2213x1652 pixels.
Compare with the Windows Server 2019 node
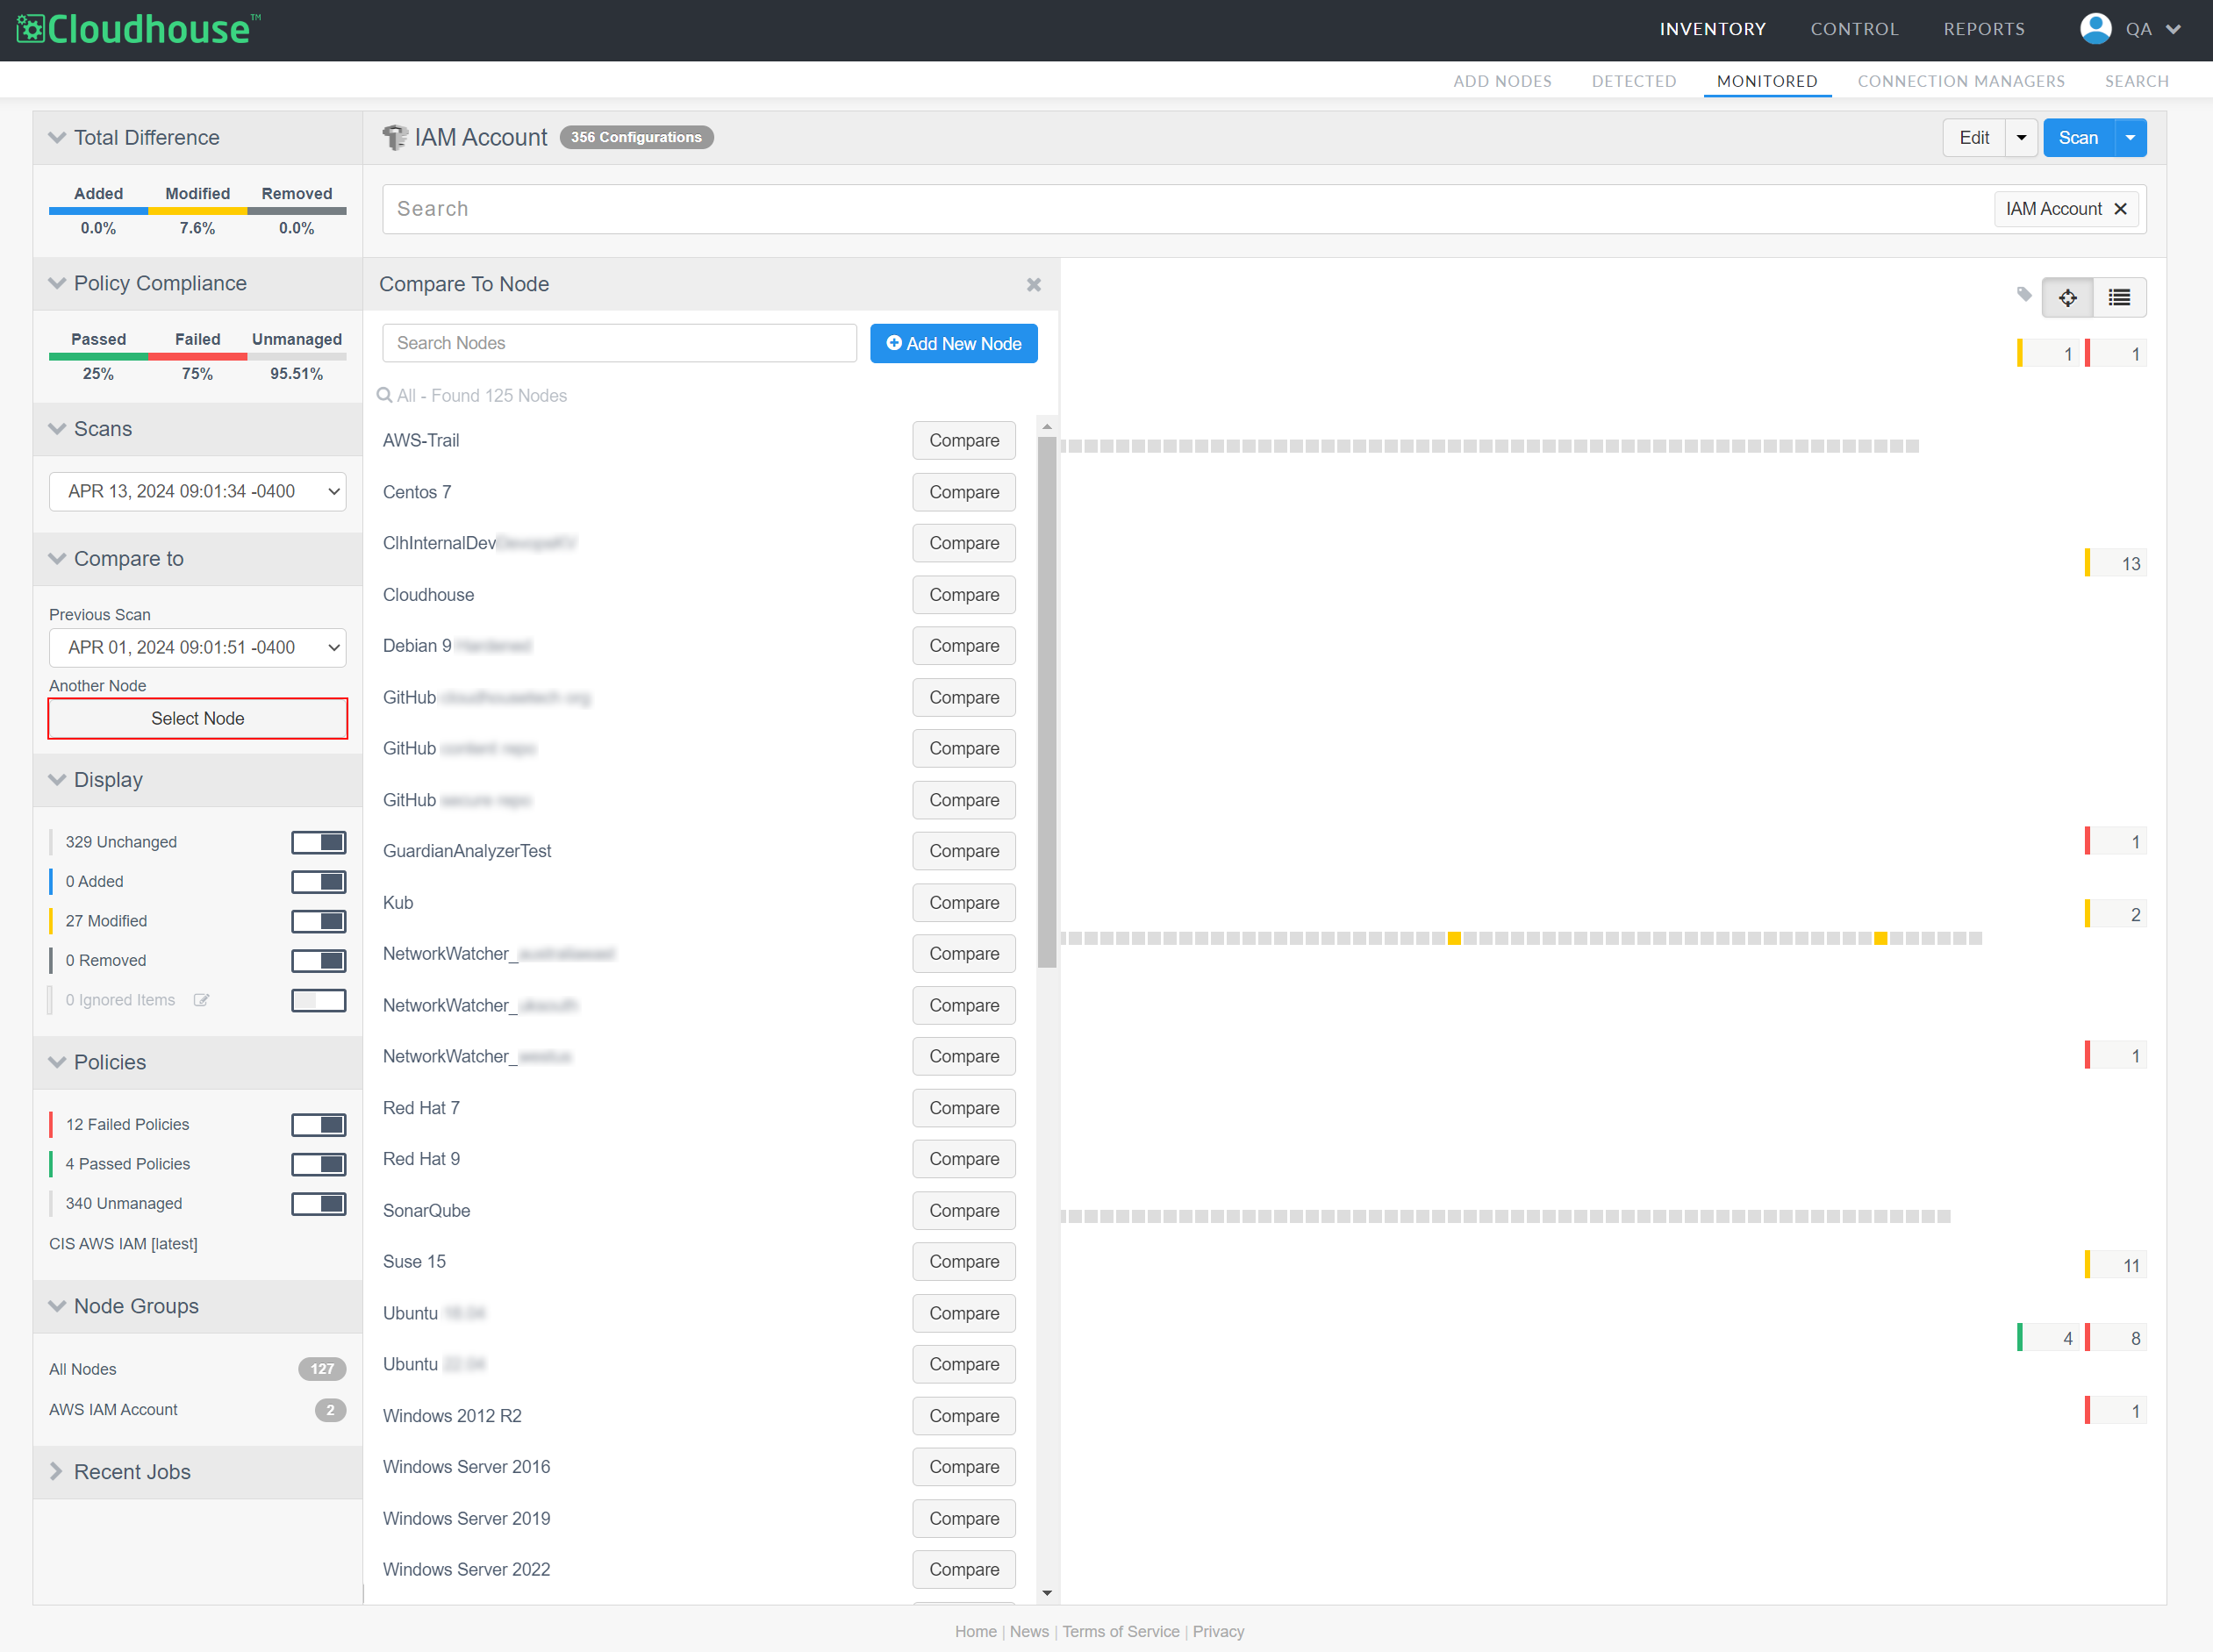tap(964, 1519)
